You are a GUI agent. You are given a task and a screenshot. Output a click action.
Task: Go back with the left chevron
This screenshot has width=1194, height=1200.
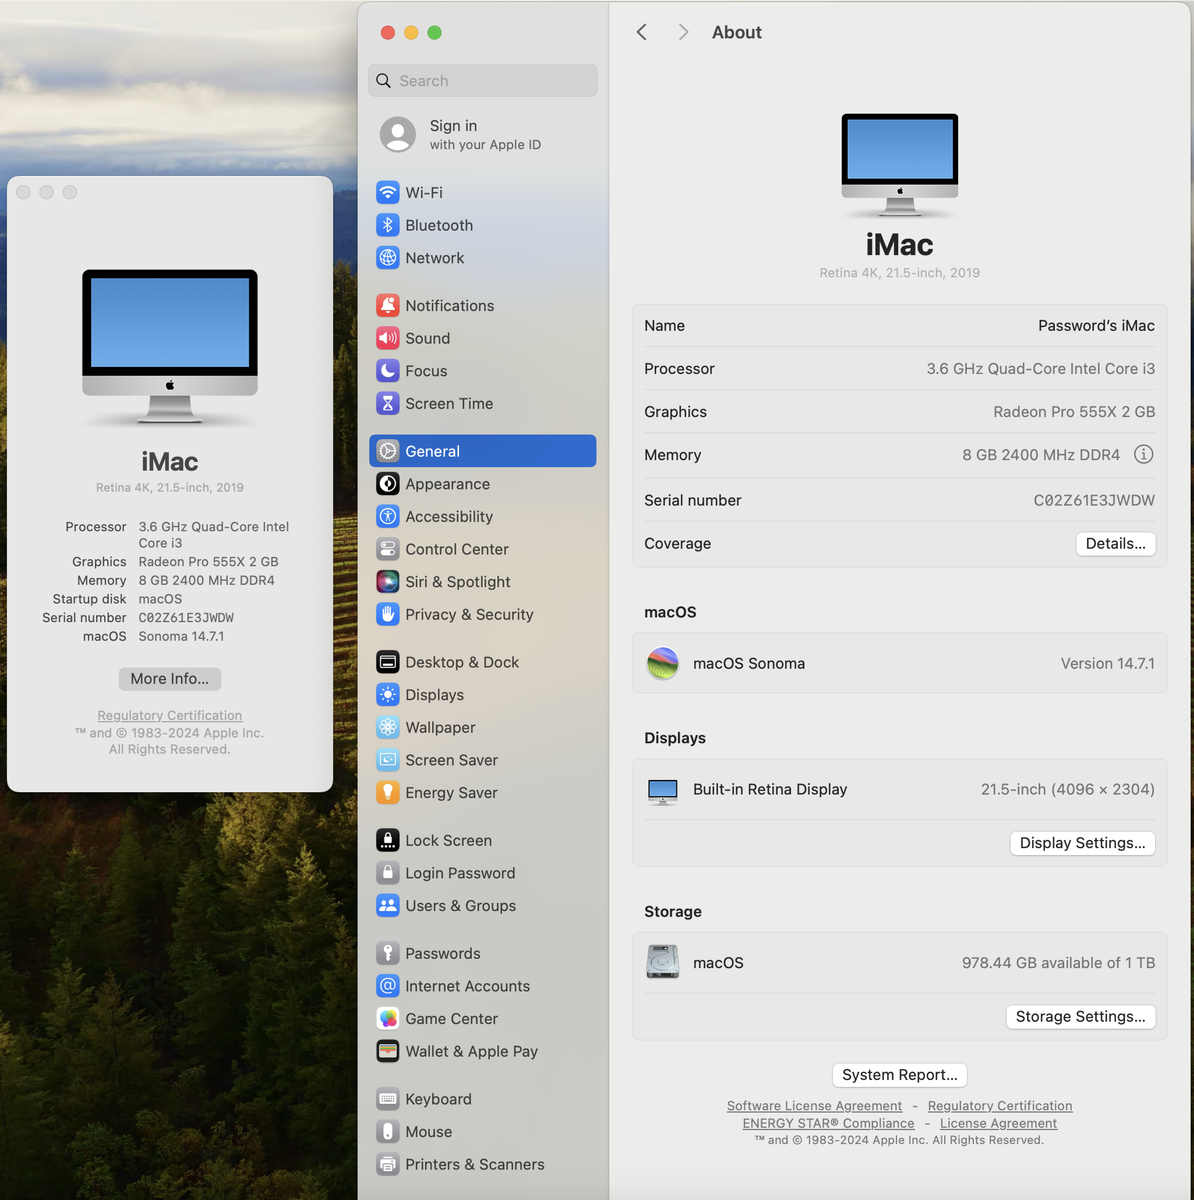(642, 32)
